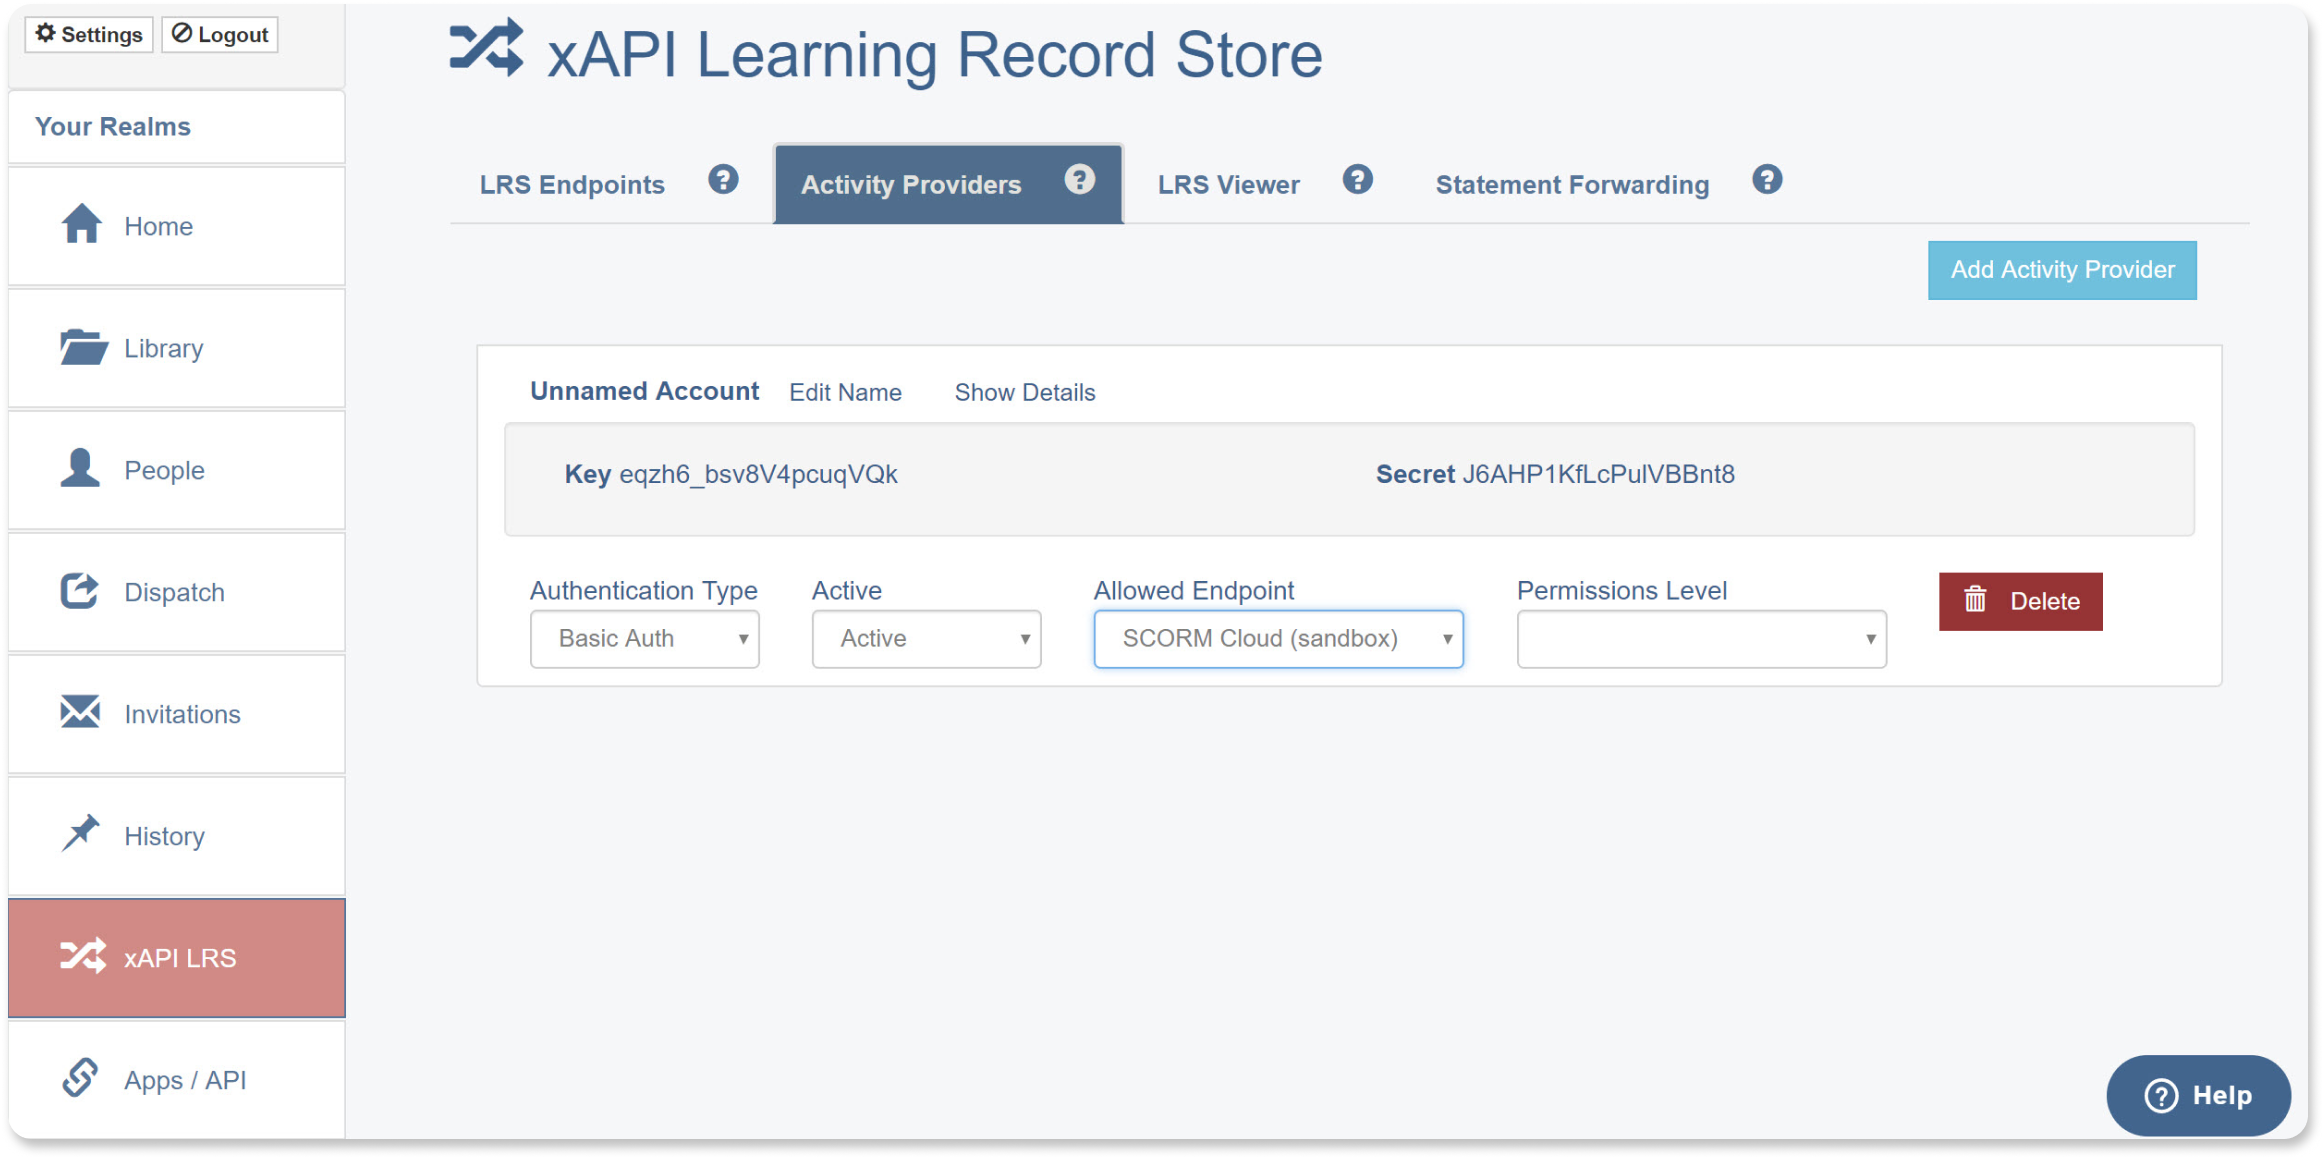
Task: Click the help icon next to LRS Endpoints
Action: 723,180
